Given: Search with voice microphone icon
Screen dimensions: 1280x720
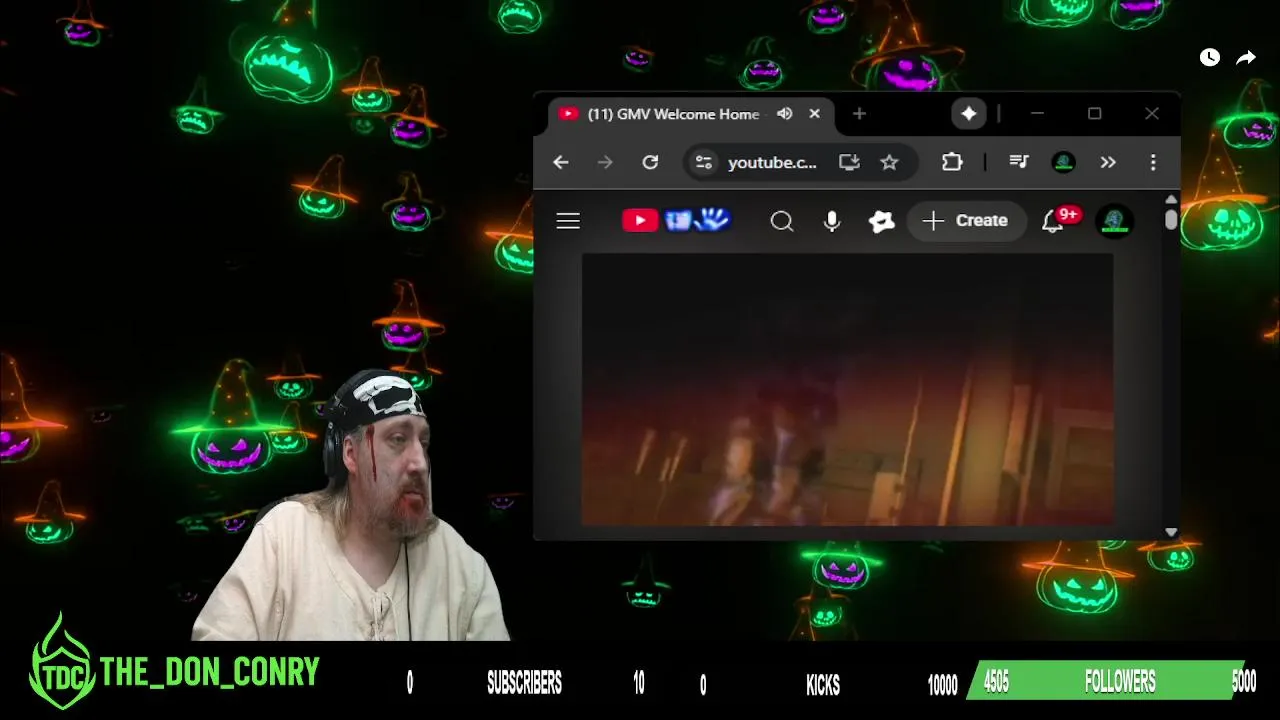Looking at the screenshot, I should click(x=832, y=221).
